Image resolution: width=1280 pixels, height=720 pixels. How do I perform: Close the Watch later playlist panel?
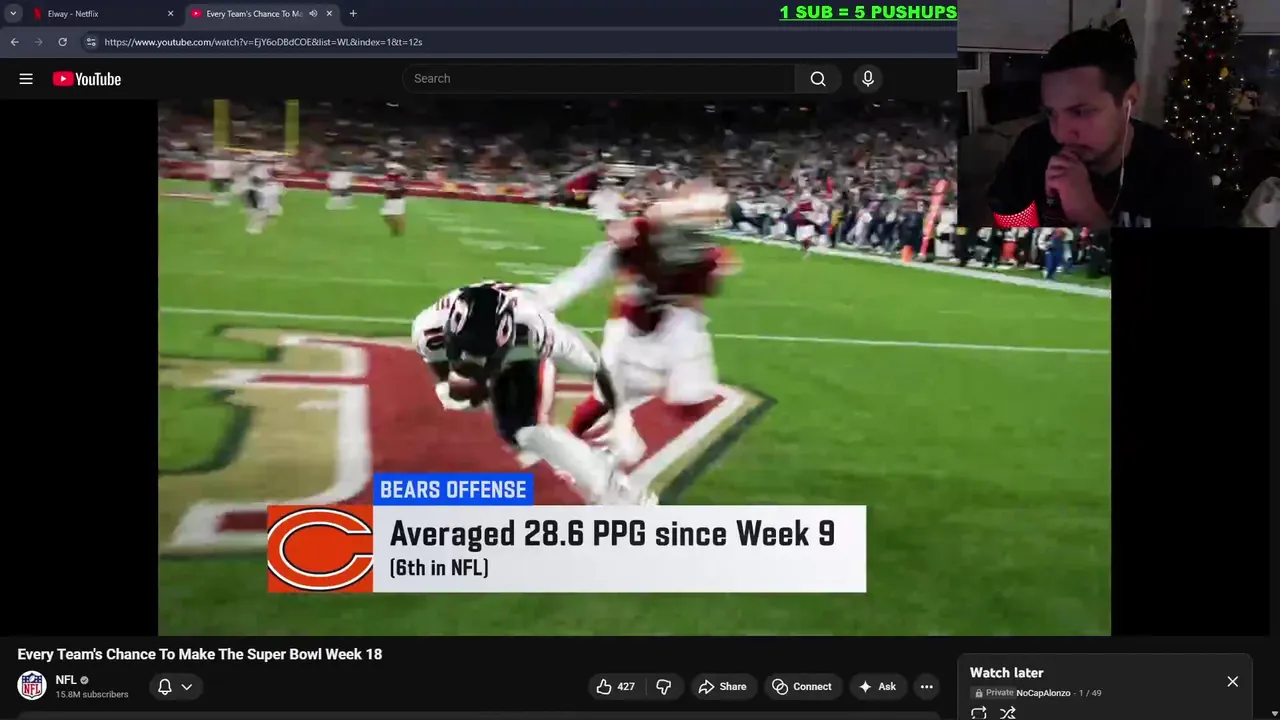pos(1232,681)
